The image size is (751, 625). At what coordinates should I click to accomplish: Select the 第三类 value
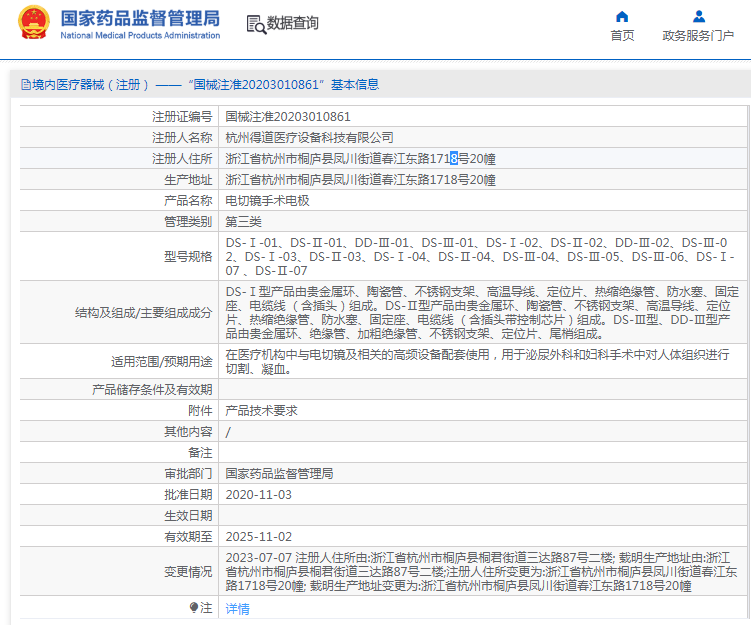243,222
